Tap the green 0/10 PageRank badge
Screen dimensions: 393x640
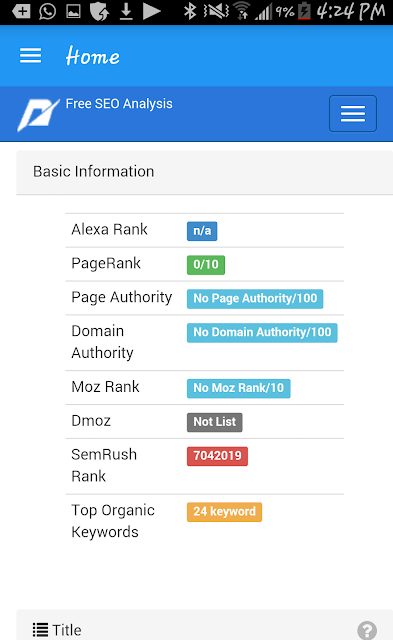pos(206,265)
